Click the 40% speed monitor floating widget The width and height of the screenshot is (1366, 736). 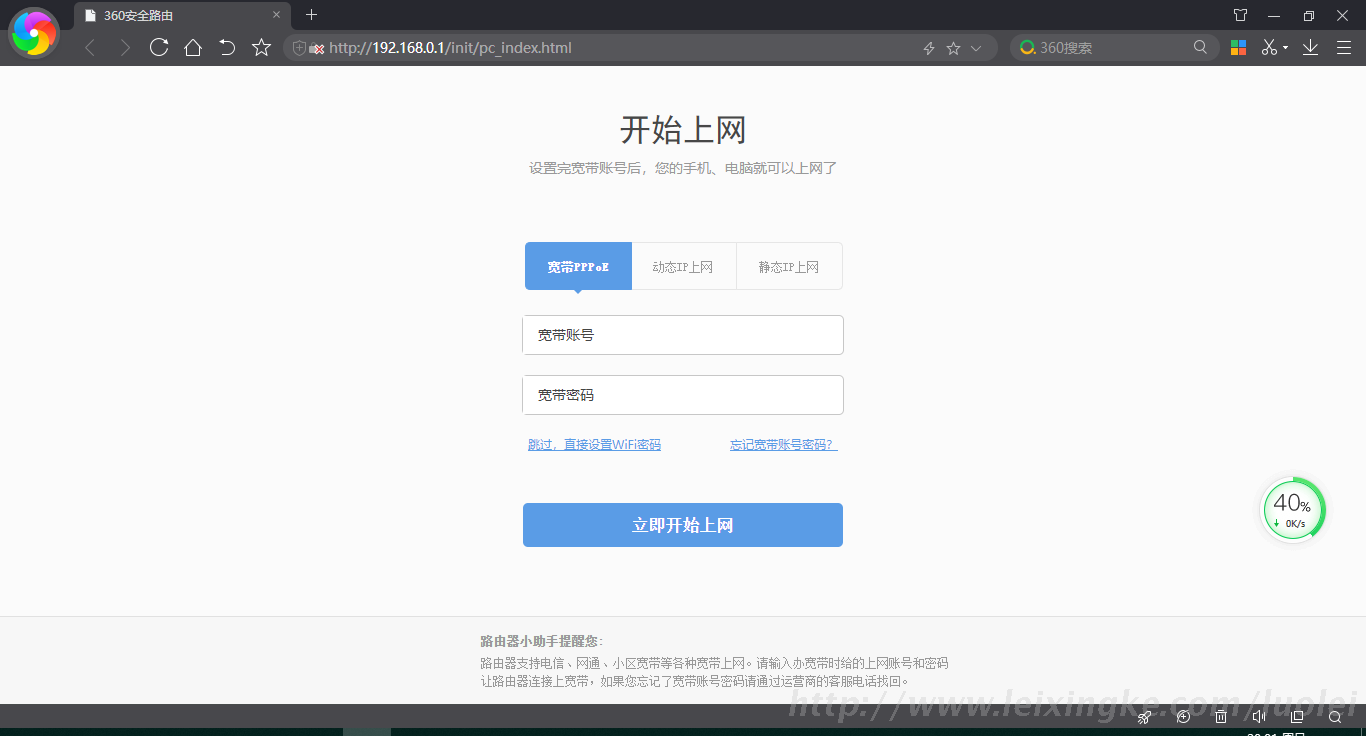point(1292,509)
